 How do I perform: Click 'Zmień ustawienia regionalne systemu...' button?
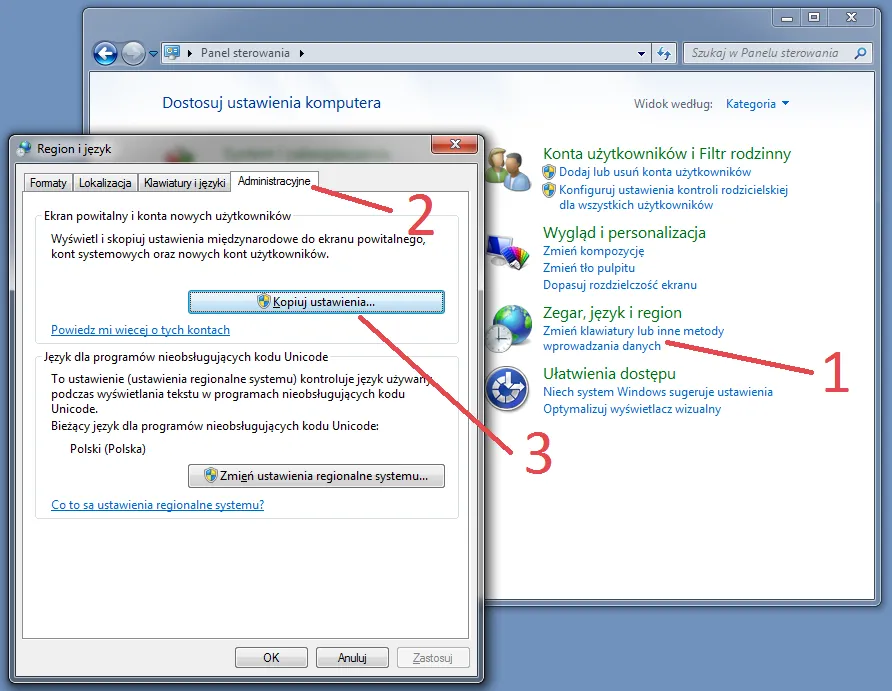316,476
